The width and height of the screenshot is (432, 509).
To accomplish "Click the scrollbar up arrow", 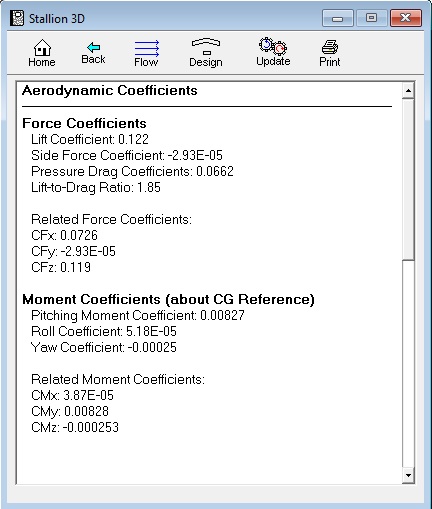I will [x=408, y=90].
